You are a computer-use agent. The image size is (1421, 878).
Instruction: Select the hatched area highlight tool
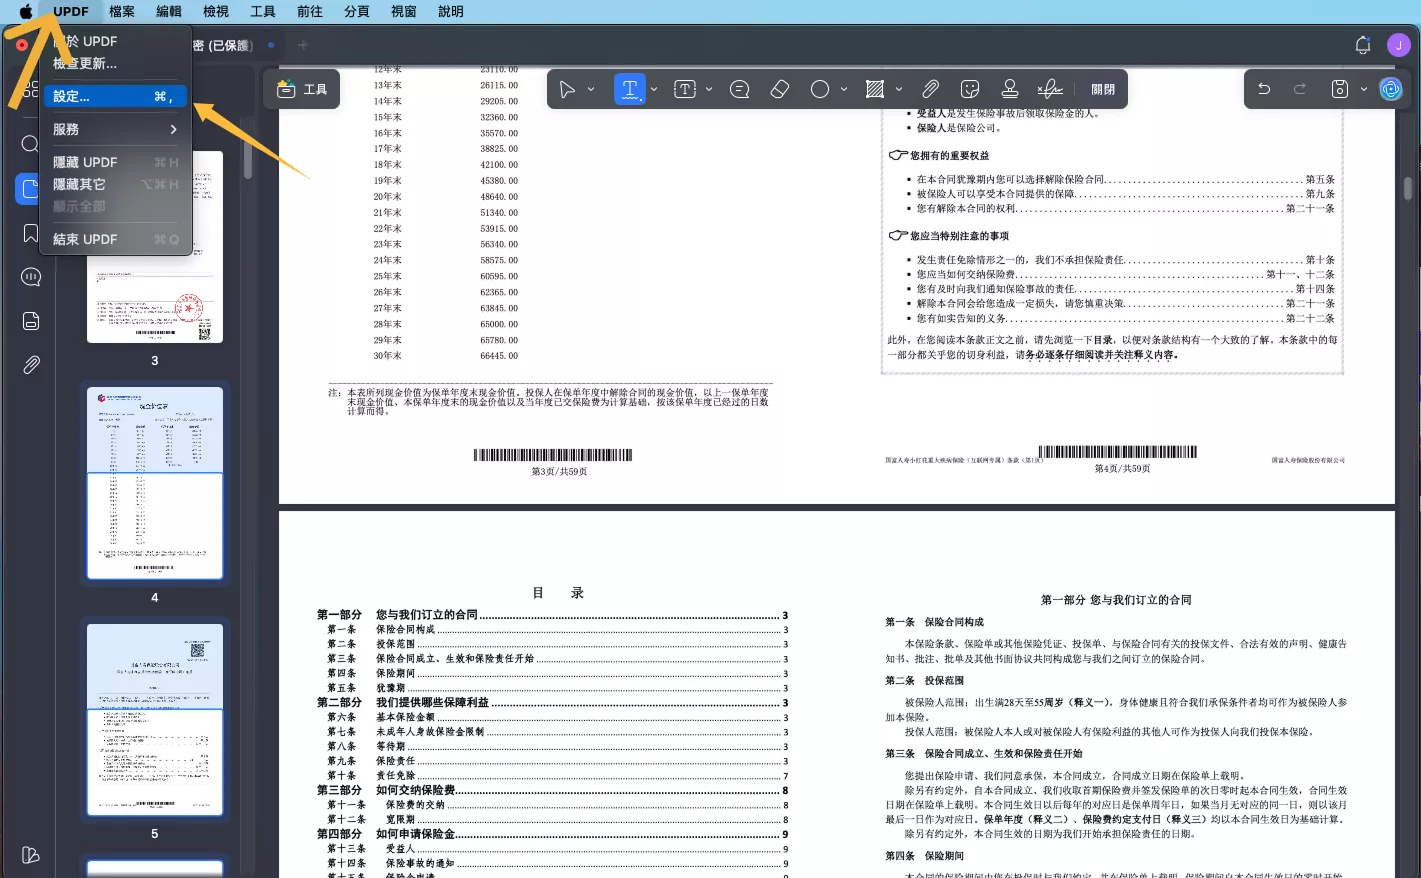pyautogui.click(x=875, y=89)
